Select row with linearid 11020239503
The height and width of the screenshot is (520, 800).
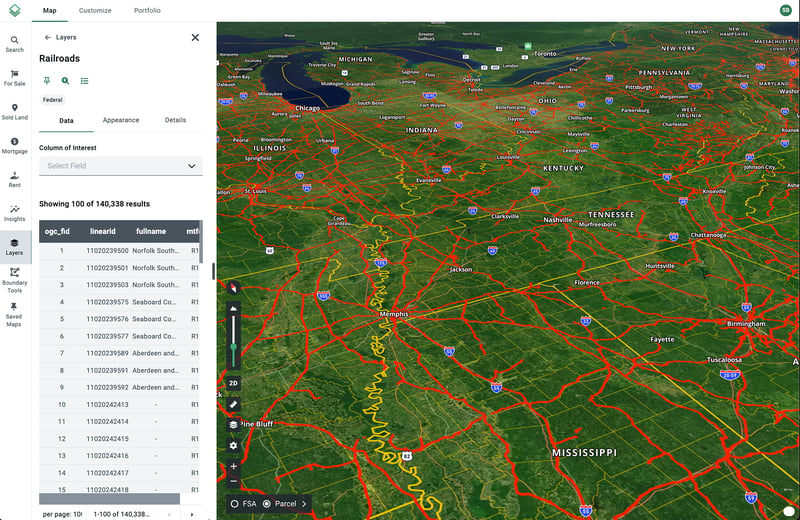[x=119, y=285]
